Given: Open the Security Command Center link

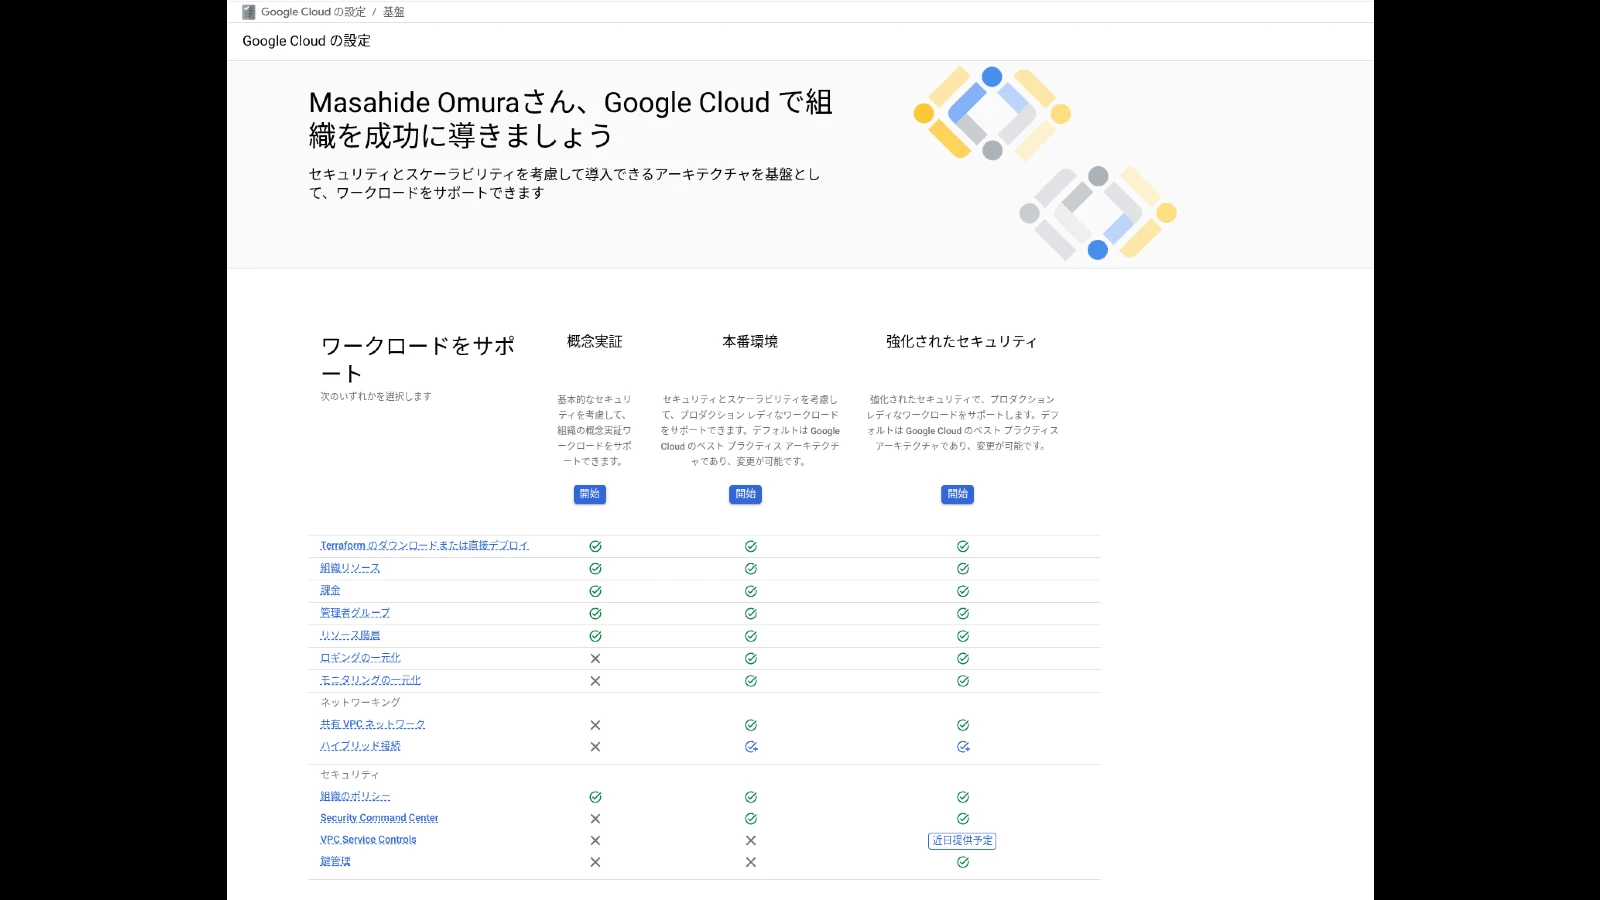Looking at the screenshot, I should coord(379,818).
